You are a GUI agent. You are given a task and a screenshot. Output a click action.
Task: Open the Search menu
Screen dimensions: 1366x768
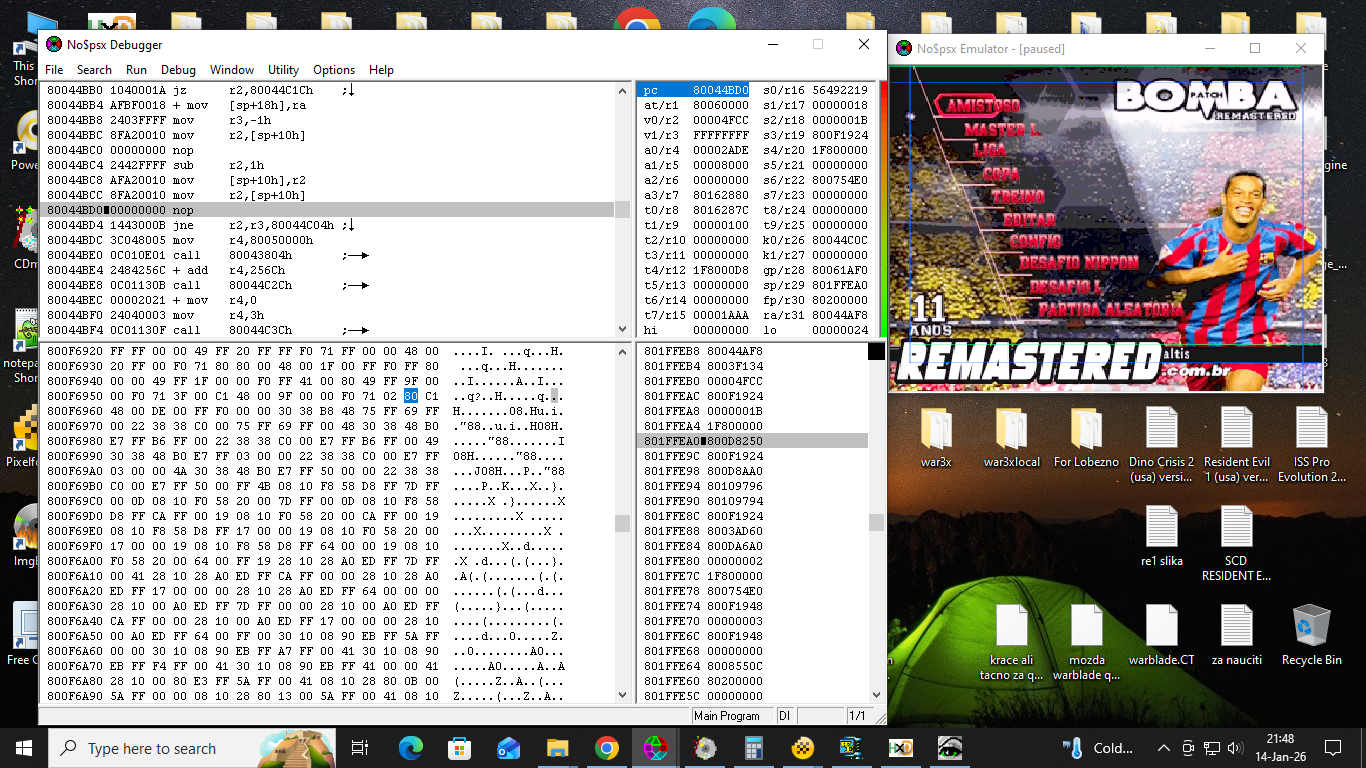tap(94, 70)
